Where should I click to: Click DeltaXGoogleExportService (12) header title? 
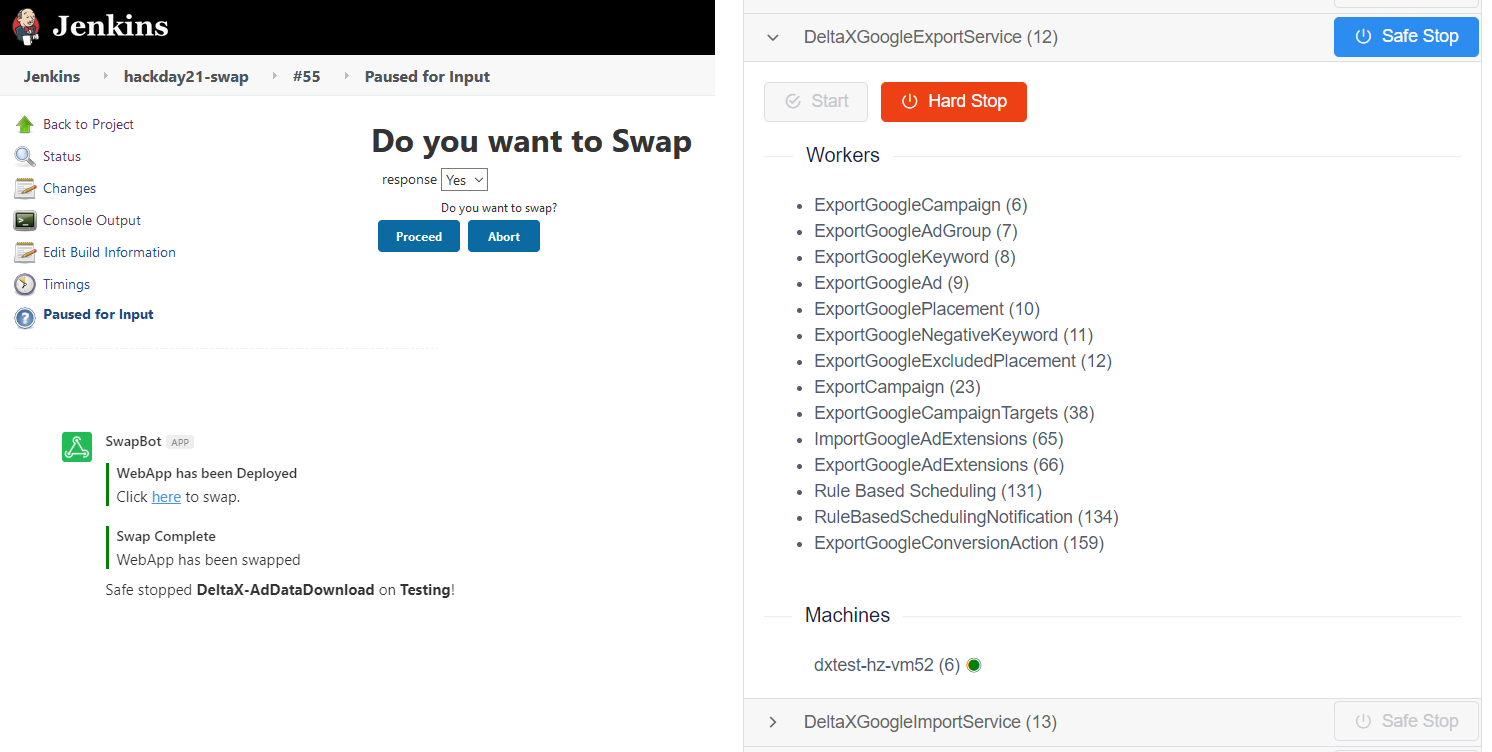930,37
